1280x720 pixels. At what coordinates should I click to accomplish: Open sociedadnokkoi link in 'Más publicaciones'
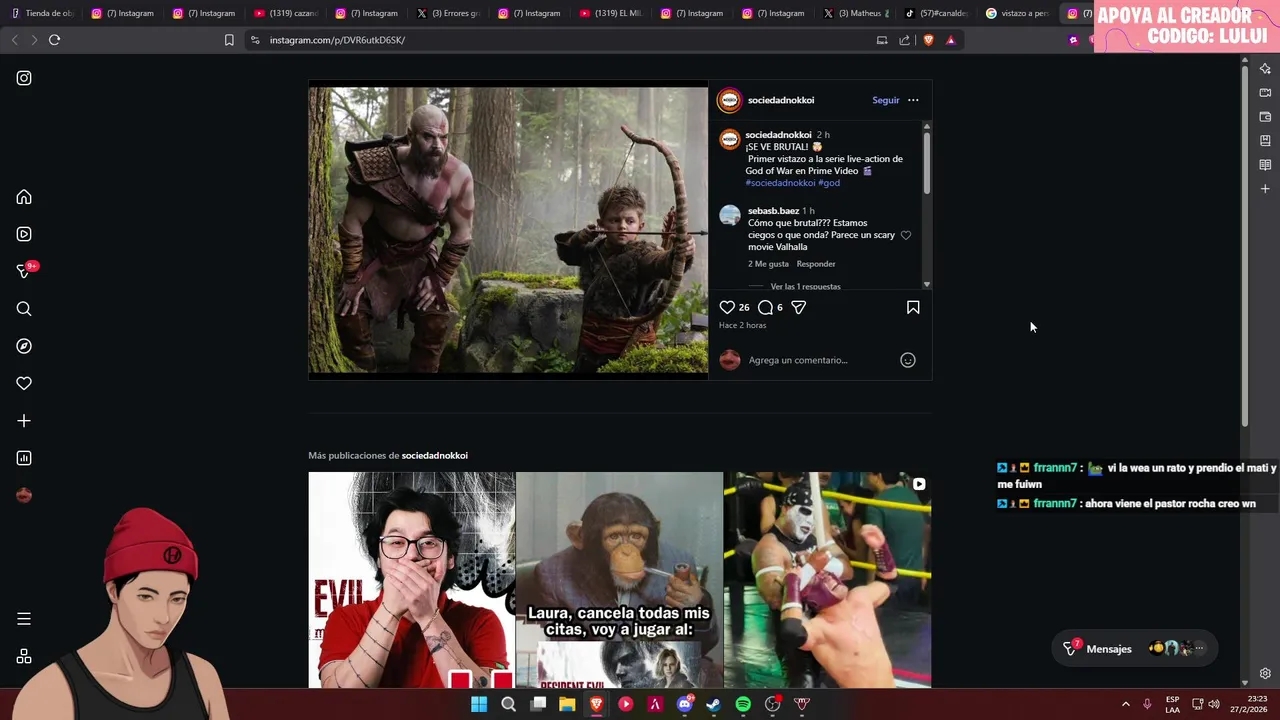point(435,455)
